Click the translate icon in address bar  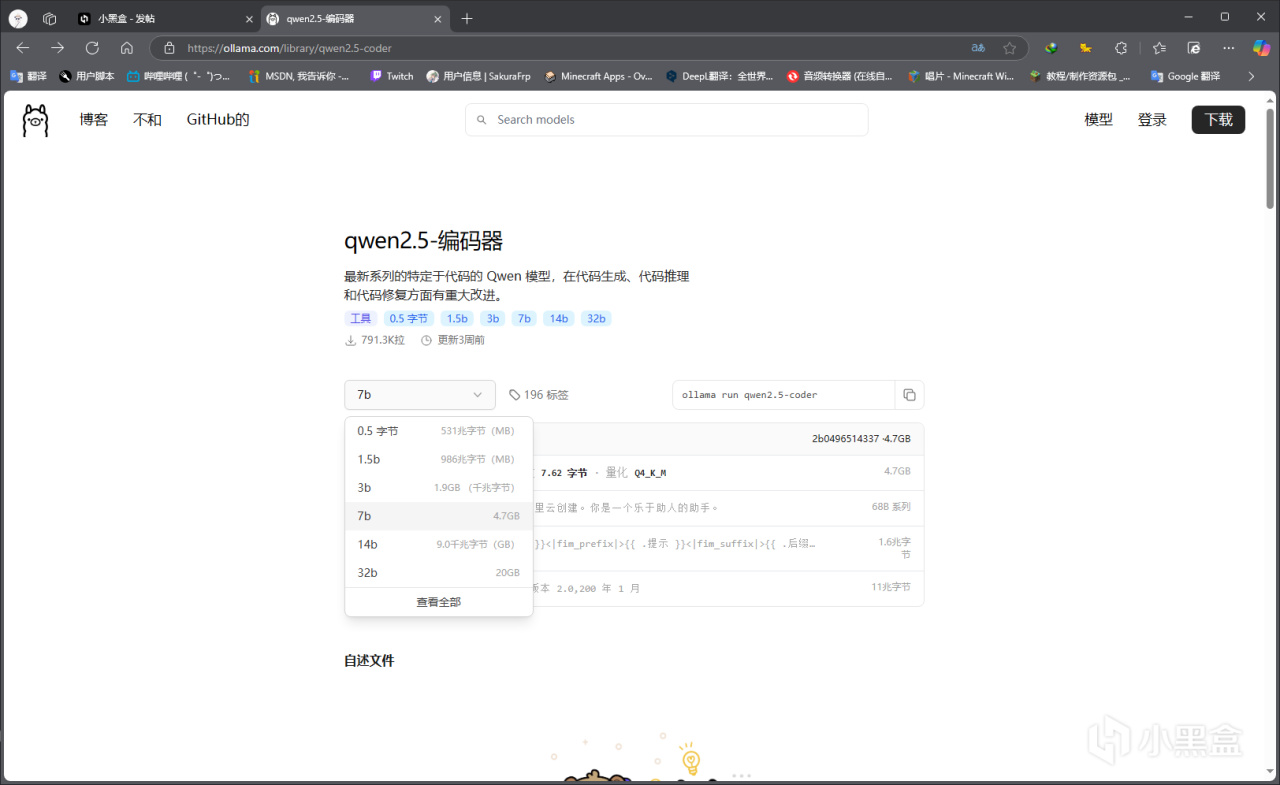[x=978, y=48]
